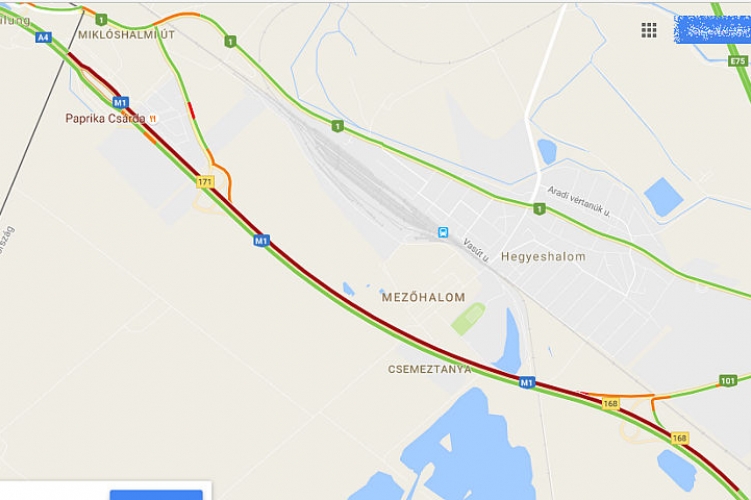Viewport: 751px width, 500px height.
Task: Open the Google apps grid icon
Action: [x=649, y=30]
